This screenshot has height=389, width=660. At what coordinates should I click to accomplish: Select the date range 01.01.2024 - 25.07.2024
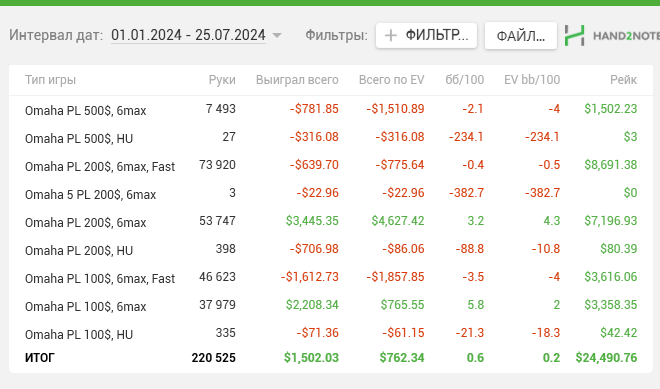pos(188,35)
